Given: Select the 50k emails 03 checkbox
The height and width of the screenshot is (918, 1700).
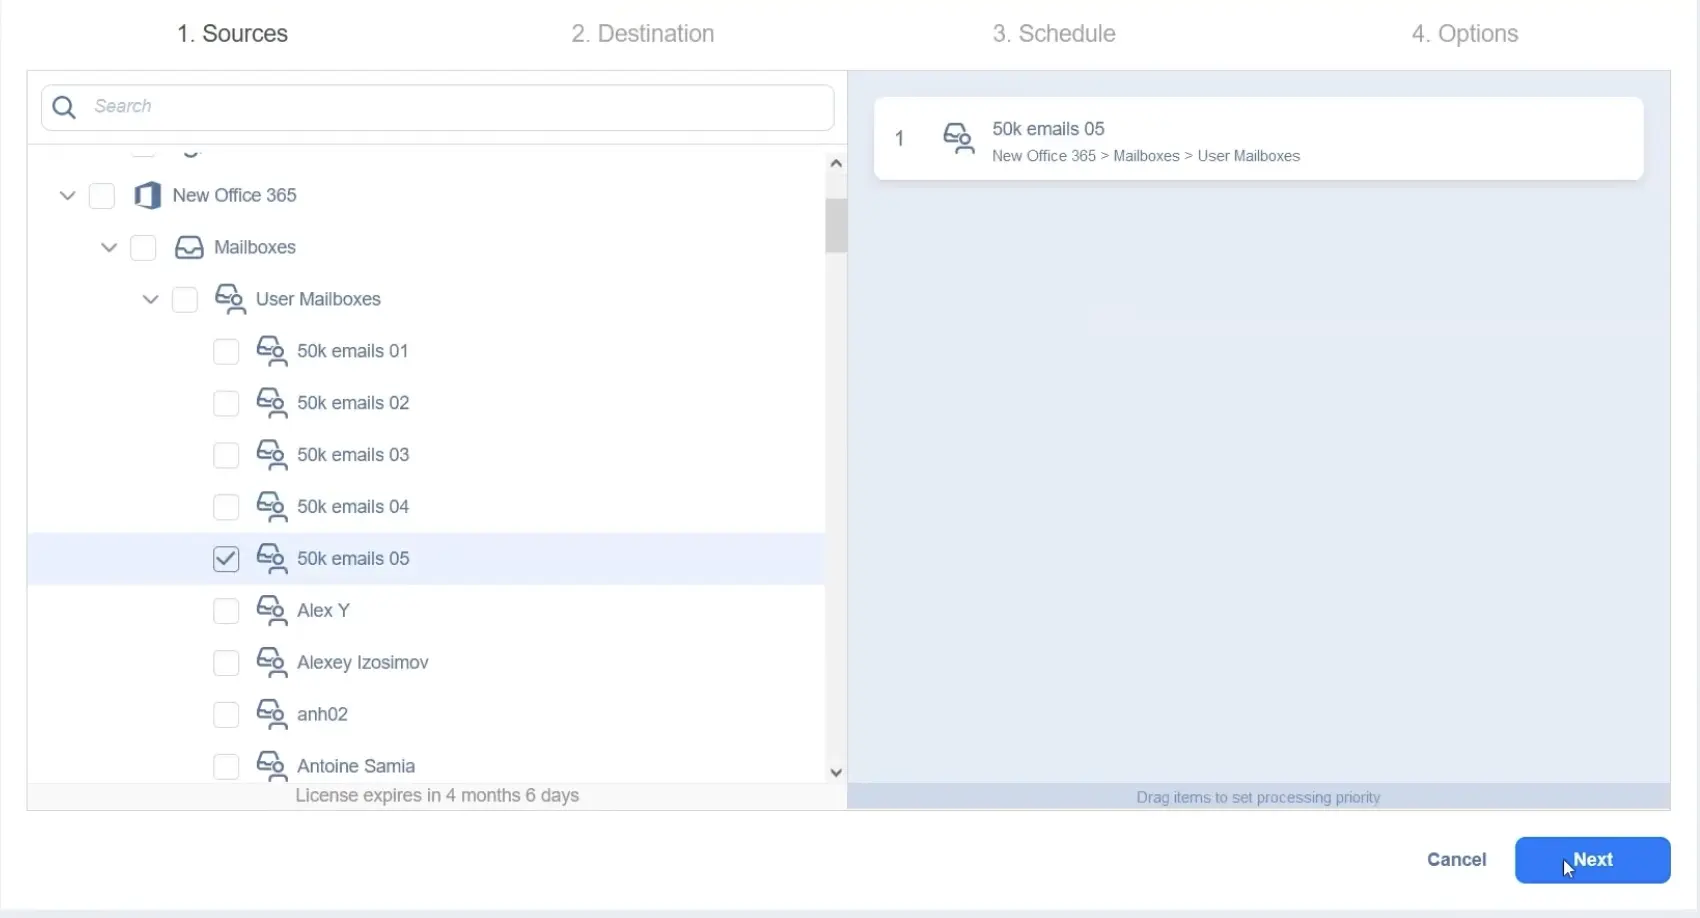Looking at the screenshot, I should coord(226,456).
